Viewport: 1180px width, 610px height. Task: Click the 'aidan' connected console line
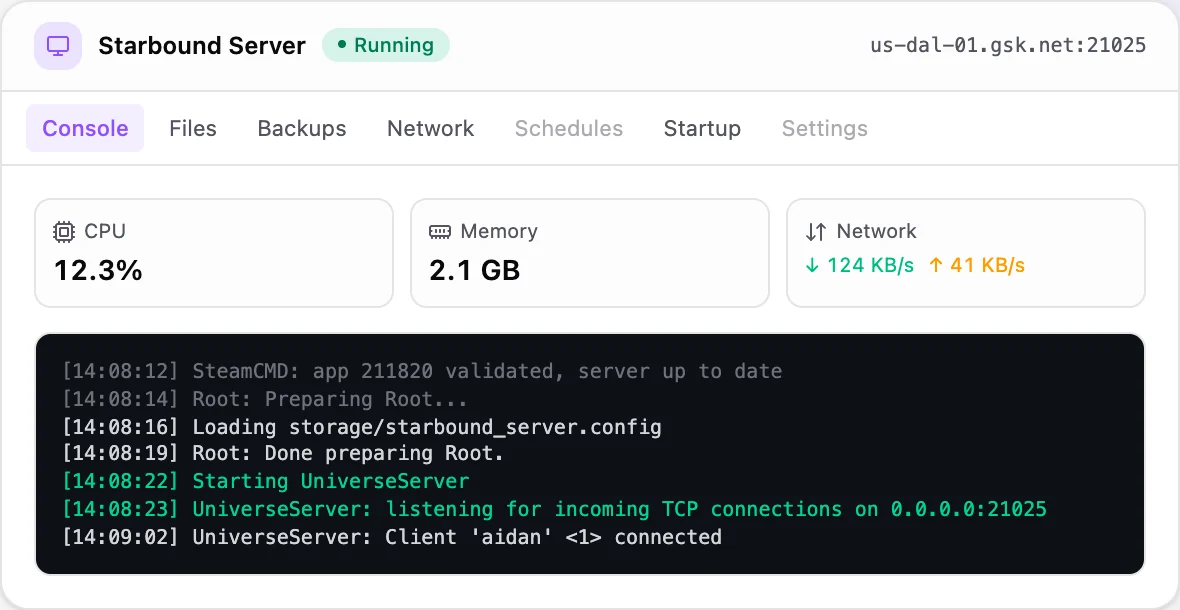[392, 537]
